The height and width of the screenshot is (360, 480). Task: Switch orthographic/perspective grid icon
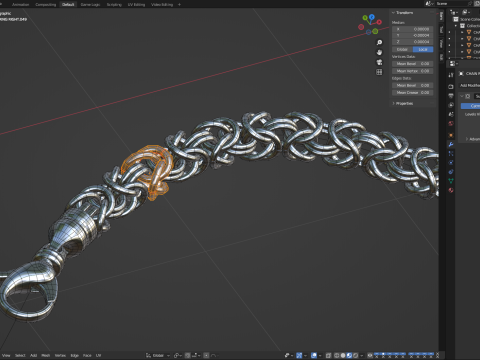click(x=379, y=72)
